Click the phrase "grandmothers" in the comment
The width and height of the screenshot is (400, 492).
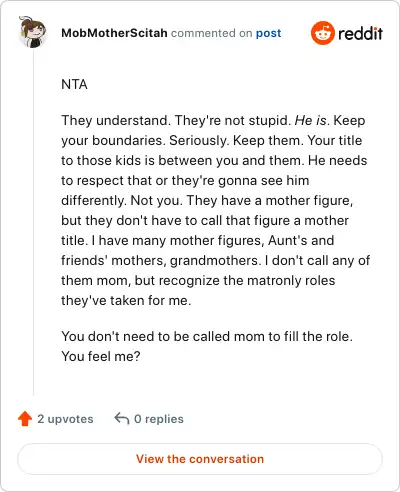point(214,261)
